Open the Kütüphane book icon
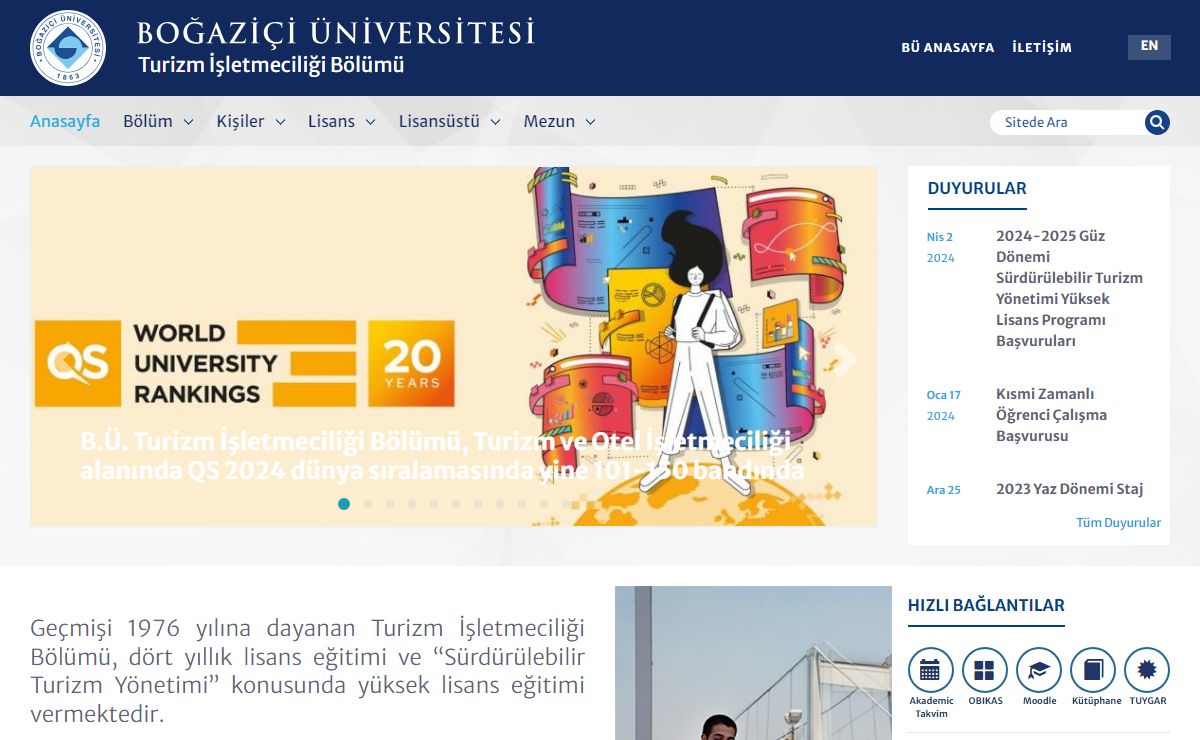Viewport: 1200px width, 740px height. (1093, 670)
